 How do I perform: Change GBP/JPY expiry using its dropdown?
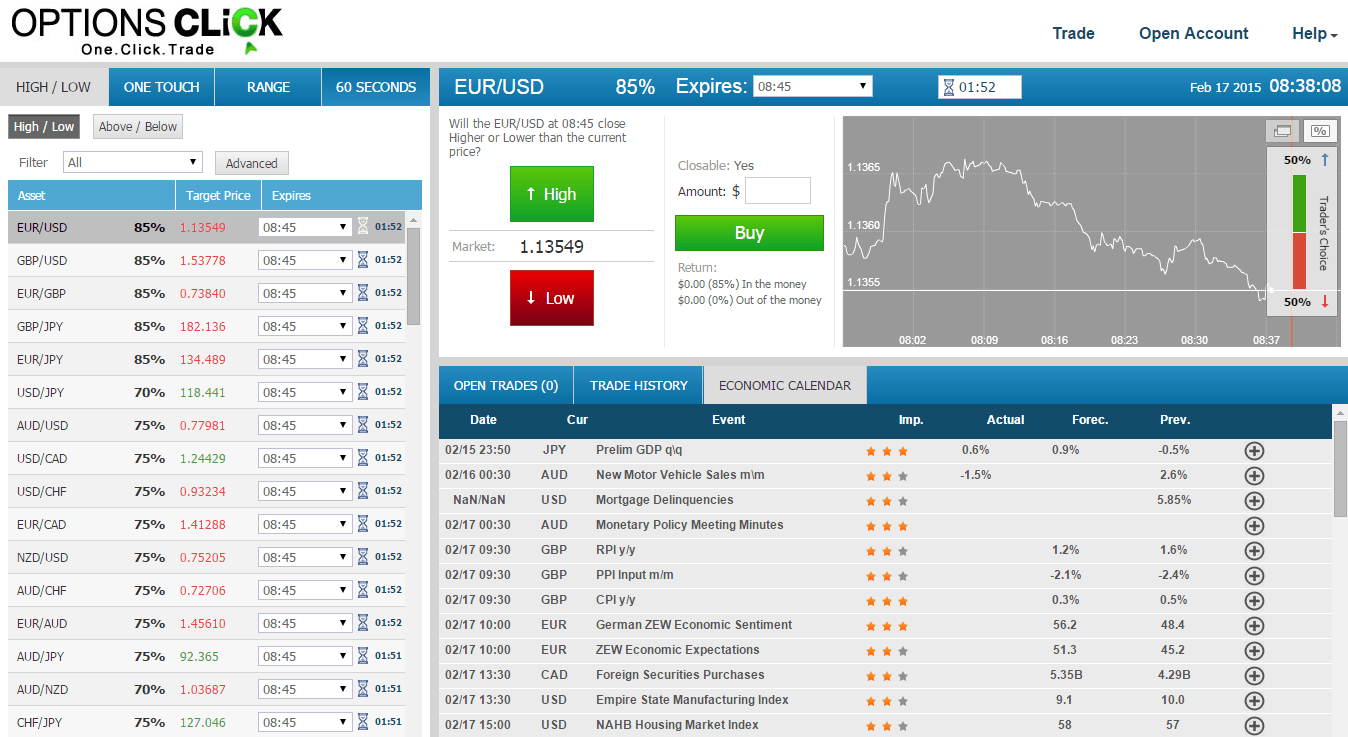coord(305,325)
